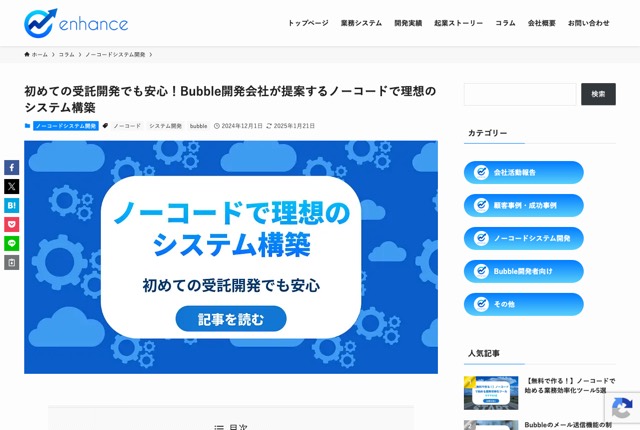Click the 人気記事 sidebar heading
This screenshot has height=430, width=640.
tap(484, 353)
